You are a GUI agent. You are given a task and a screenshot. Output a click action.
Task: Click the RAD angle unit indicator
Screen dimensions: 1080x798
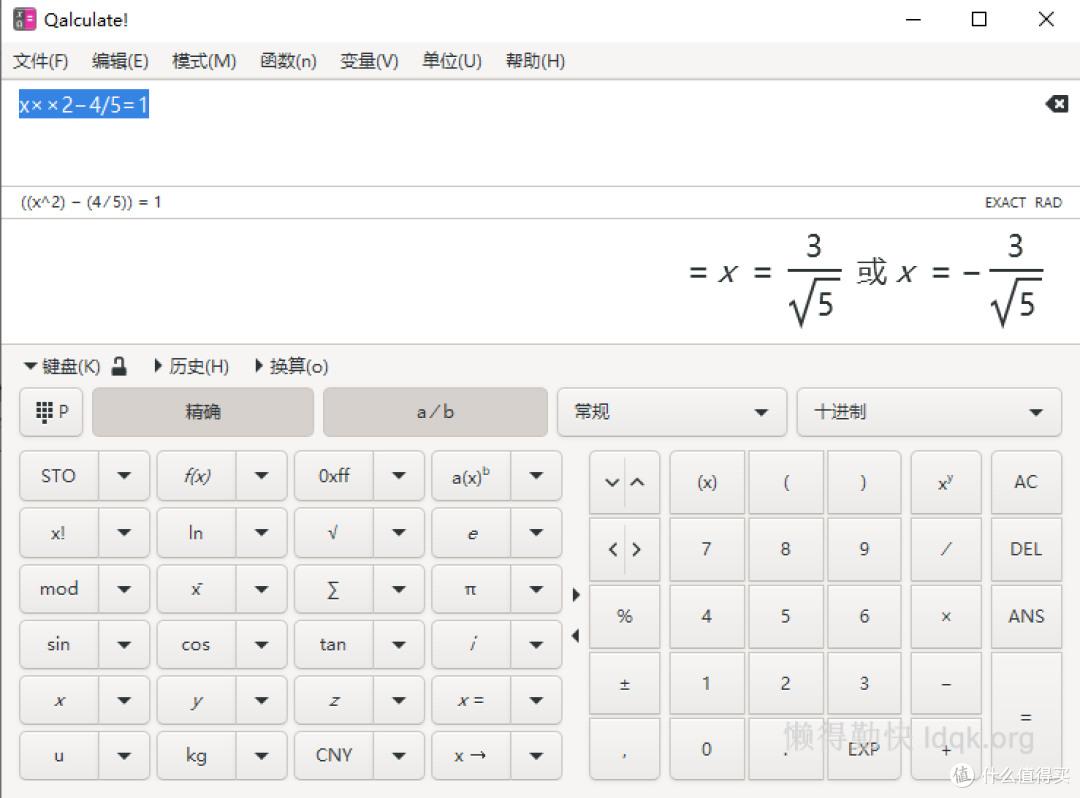[x=1048, y=202]
